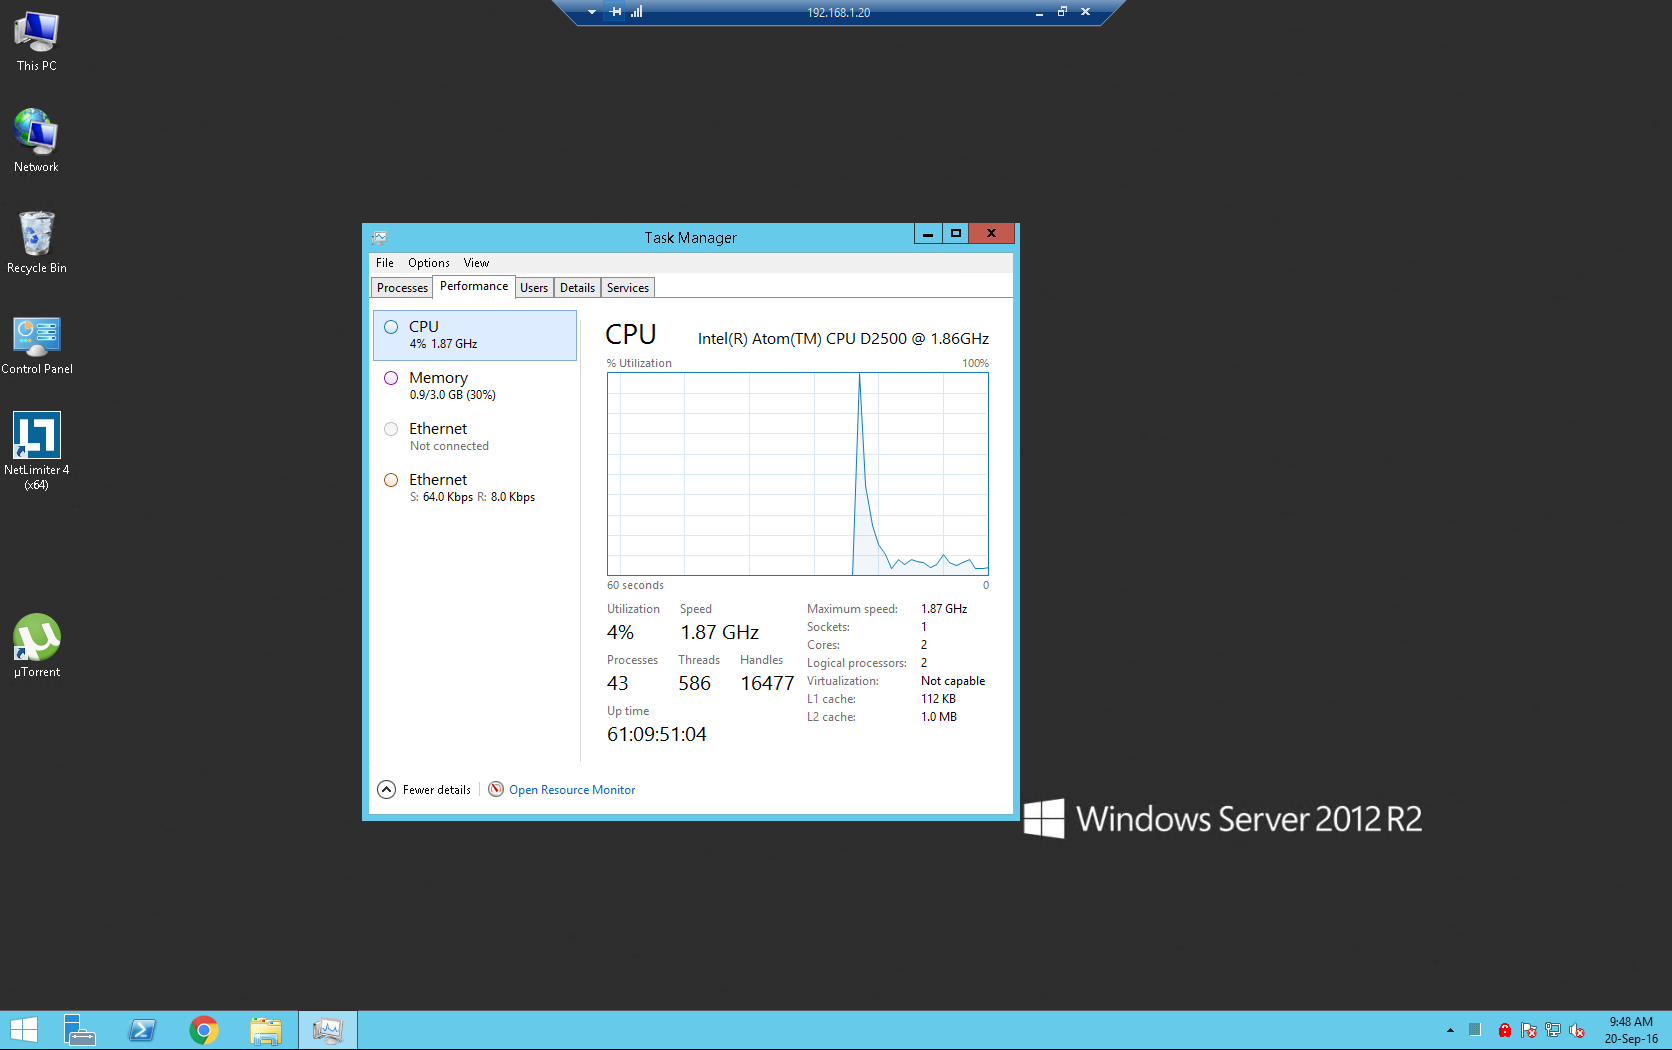This screenshot has height=1050, width=1672.
Task: Show hidden tray icons arrow
Action: 1450,1030
